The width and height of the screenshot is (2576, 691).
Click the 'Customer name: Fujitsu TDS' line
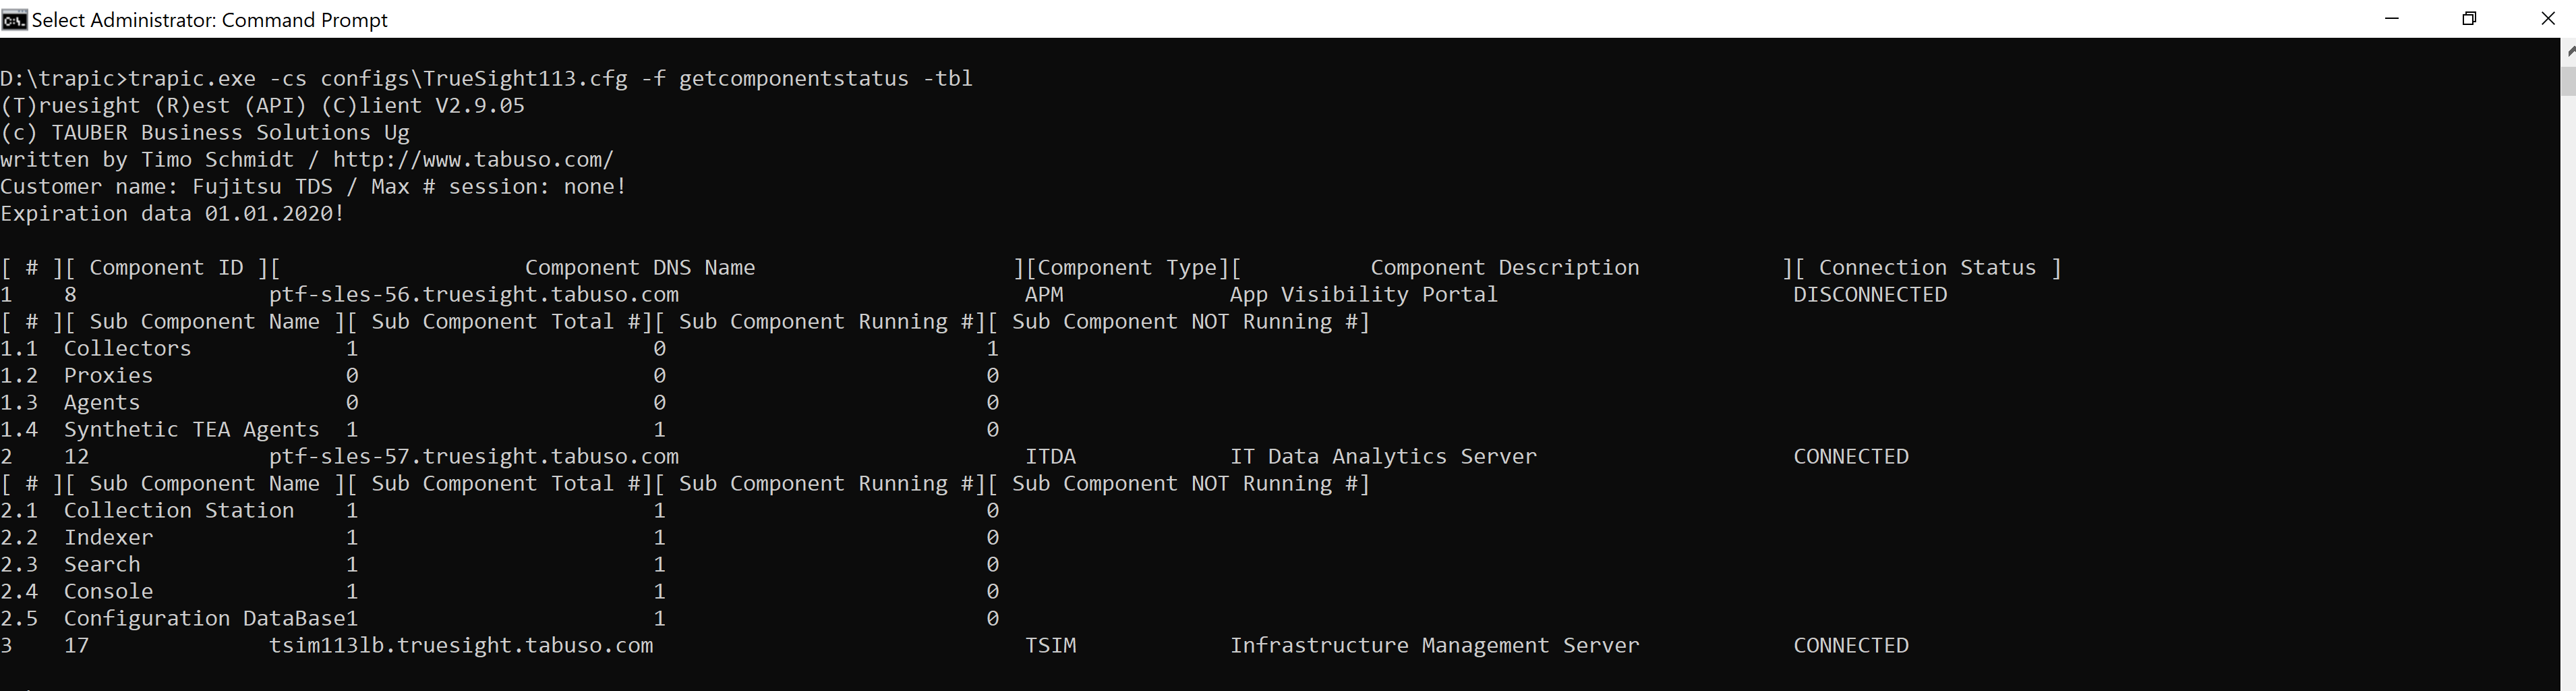[x=314, y=186]
